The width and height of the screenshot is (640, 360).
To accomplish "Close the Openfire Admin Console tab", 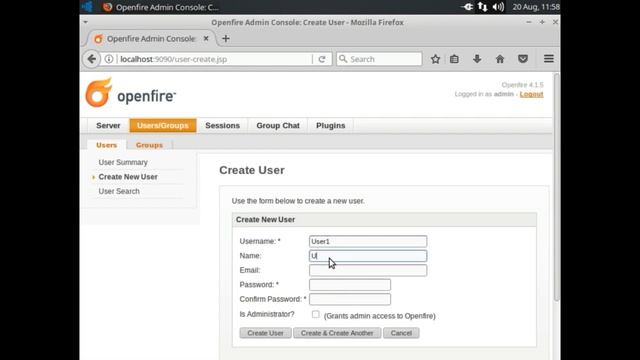I will coord(206,38).
